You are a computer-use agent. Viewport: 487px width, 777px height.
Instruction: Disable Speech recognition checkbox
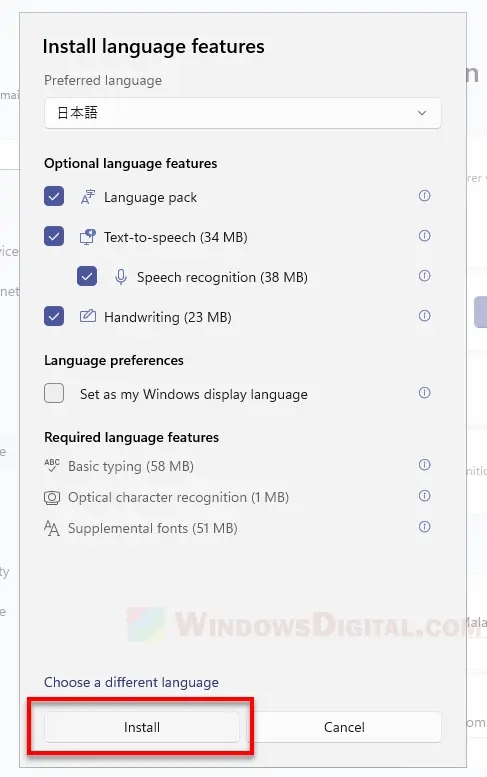click(x=87, y=277)
